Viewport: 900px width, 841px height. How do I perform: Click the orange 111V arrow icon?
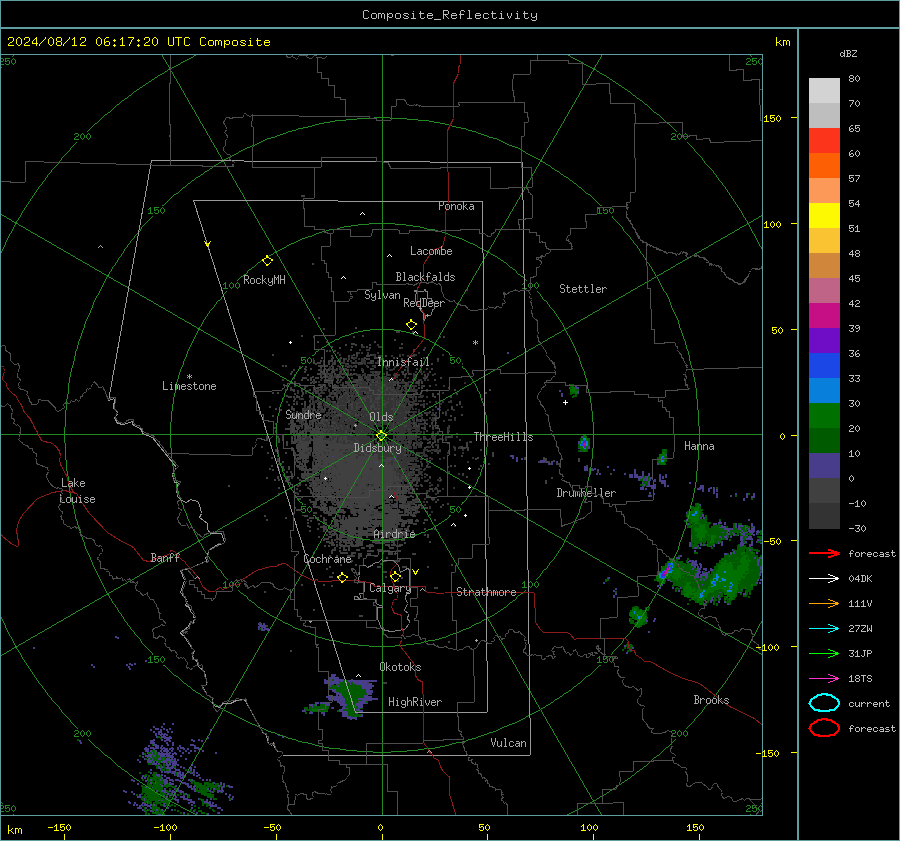(824, 603)
